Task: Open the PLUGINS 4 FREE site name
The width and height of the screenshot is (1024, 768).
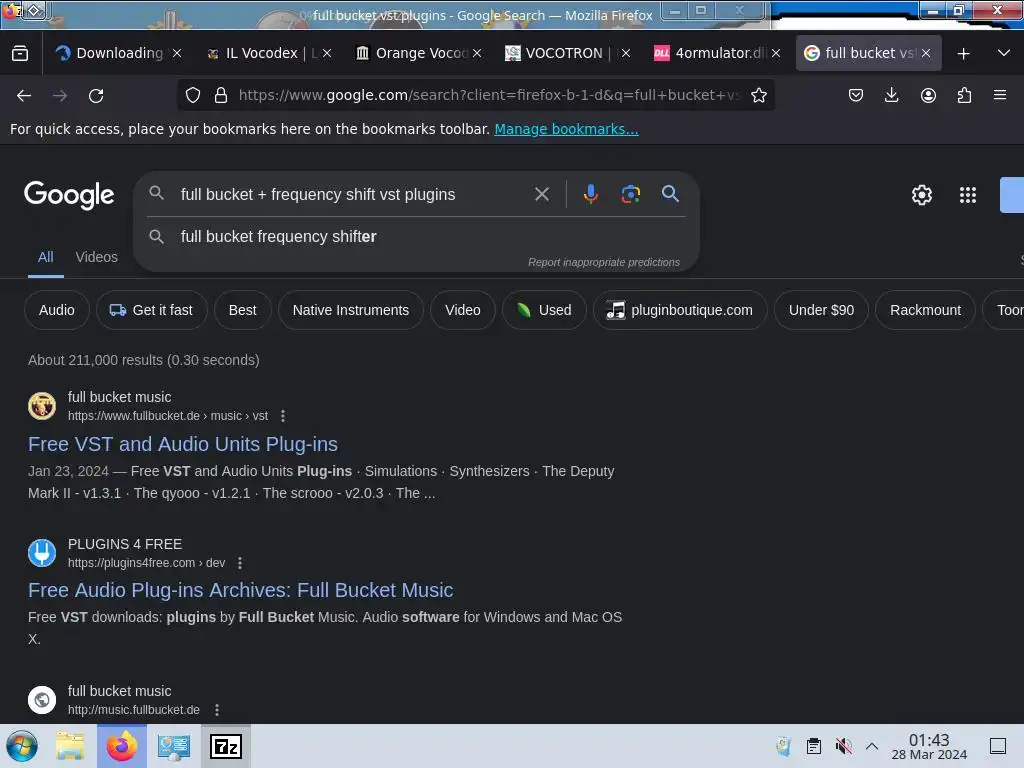Action: point(125,544)
